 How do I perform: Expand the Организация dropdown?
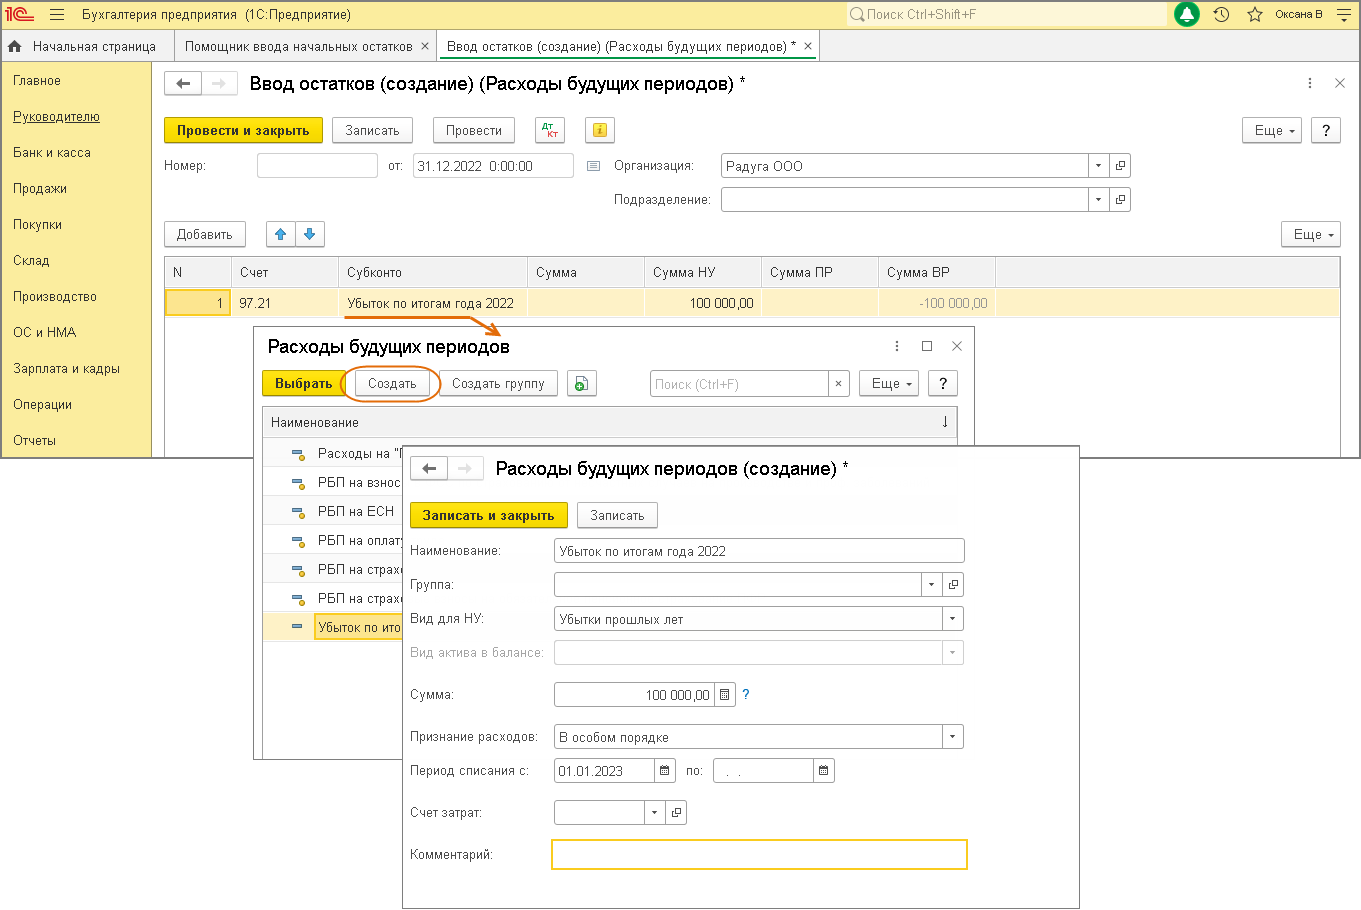pos(1099,166)
